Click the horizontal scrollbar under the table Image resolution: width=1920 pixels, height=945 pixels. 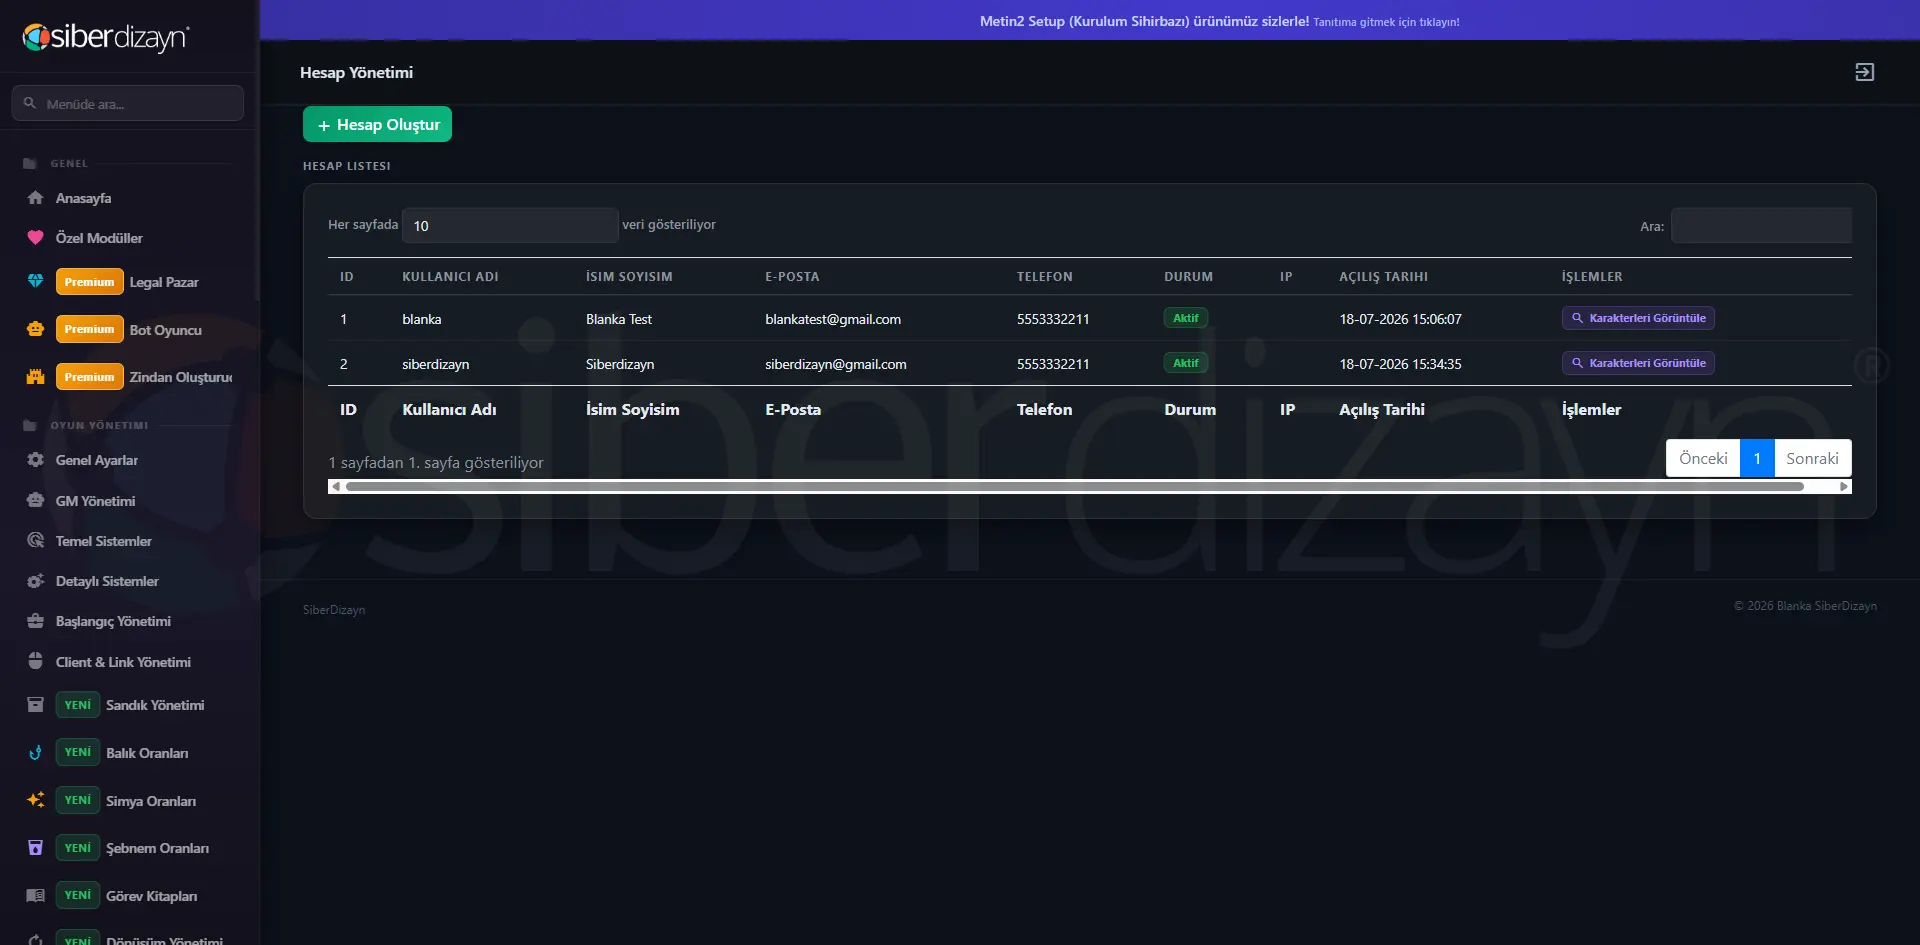pos(1074,486)
